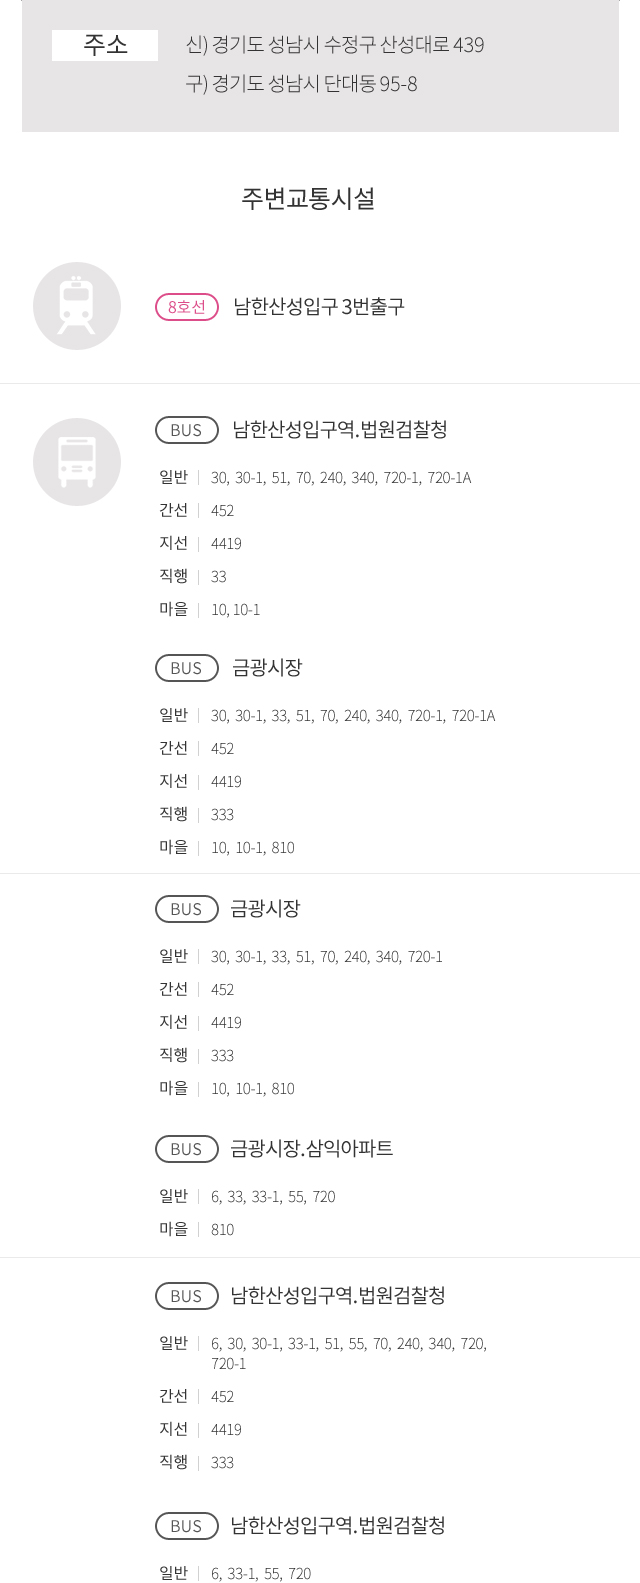This screenshot has height=1583, width=640.
Task: Click the 일반 label beside 6, 33, 33-1
Action: [173, 1197]
